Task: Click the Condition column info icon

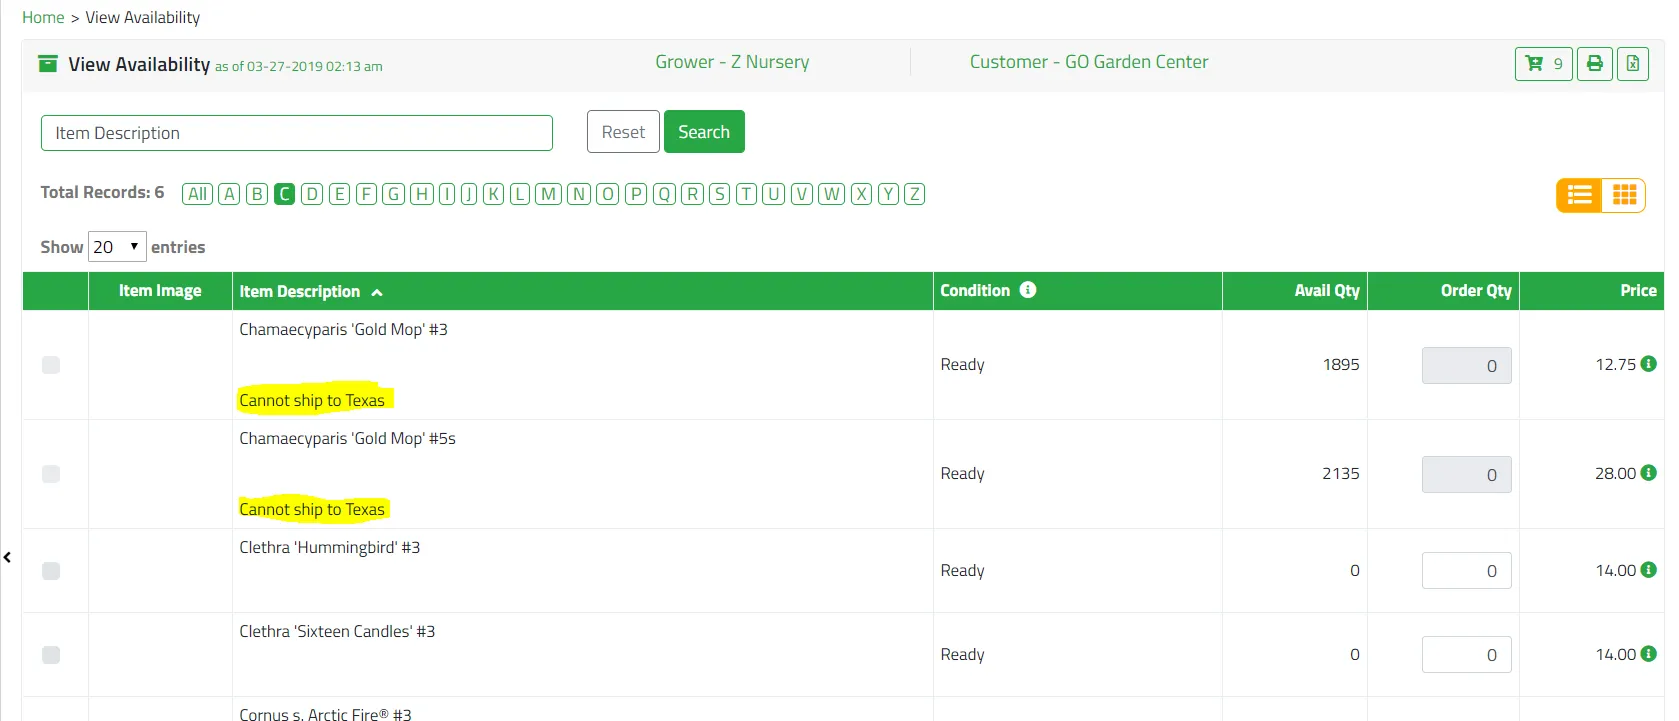Action: click(1028, 290)
